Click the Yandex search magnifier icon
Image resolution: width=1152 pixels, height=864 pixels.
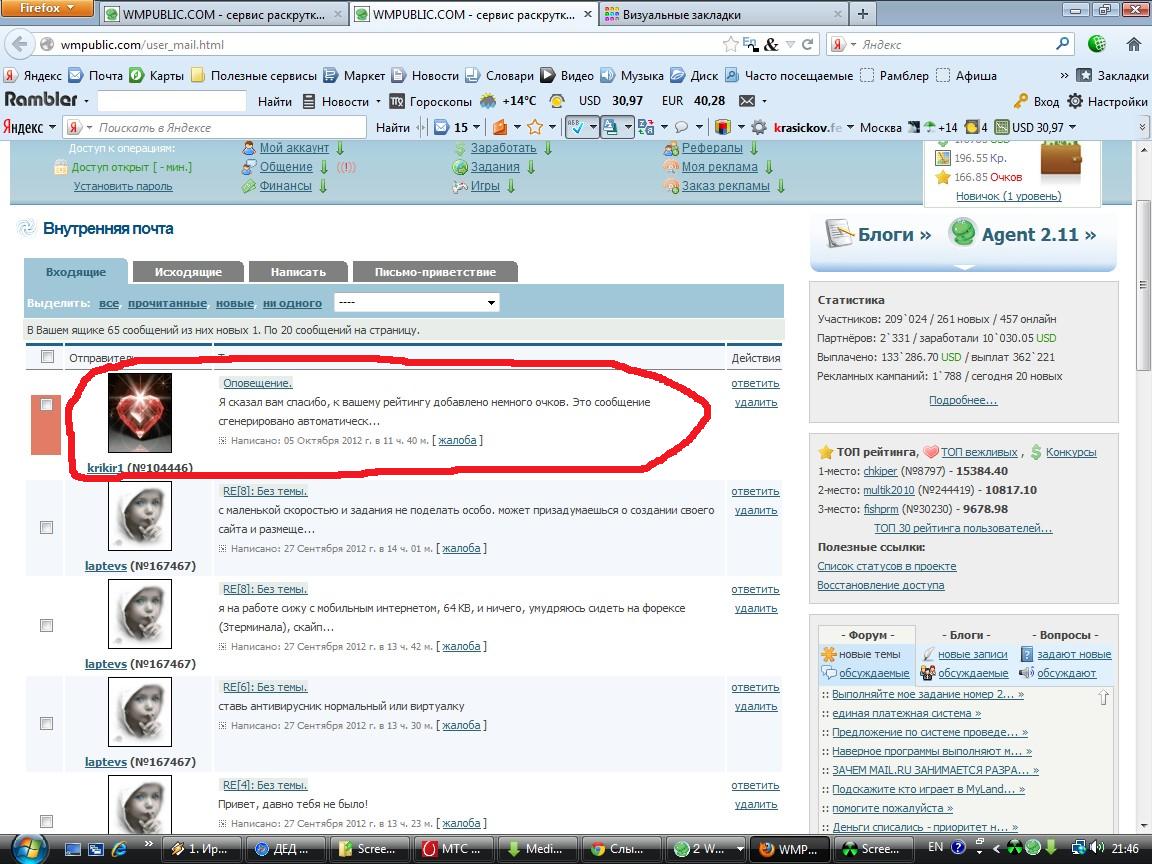click(1062, 44)
